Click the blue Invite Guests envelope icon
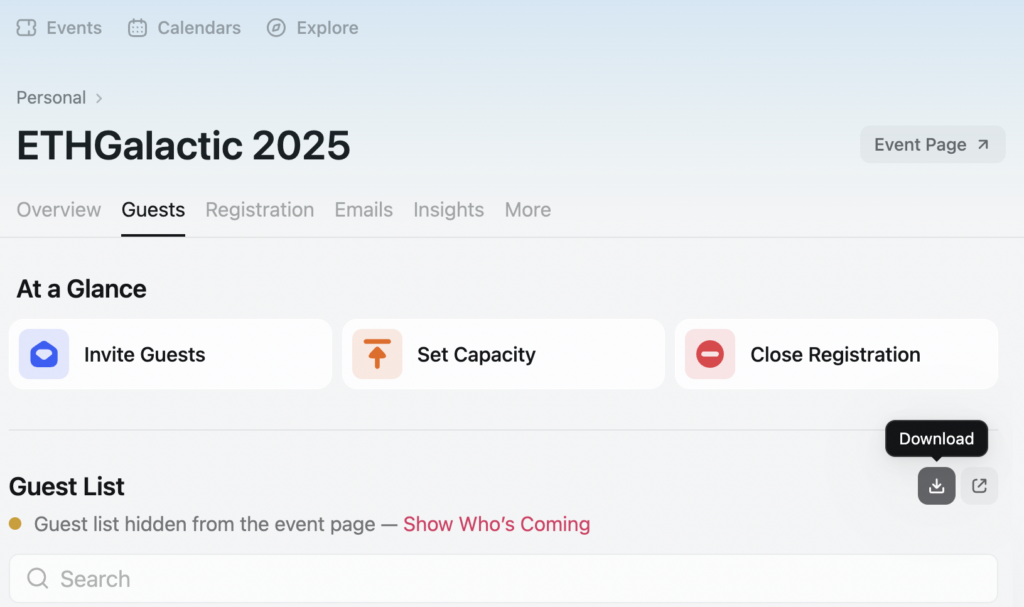The height and width of the screenshot is (607, 1024). point(44,354)
